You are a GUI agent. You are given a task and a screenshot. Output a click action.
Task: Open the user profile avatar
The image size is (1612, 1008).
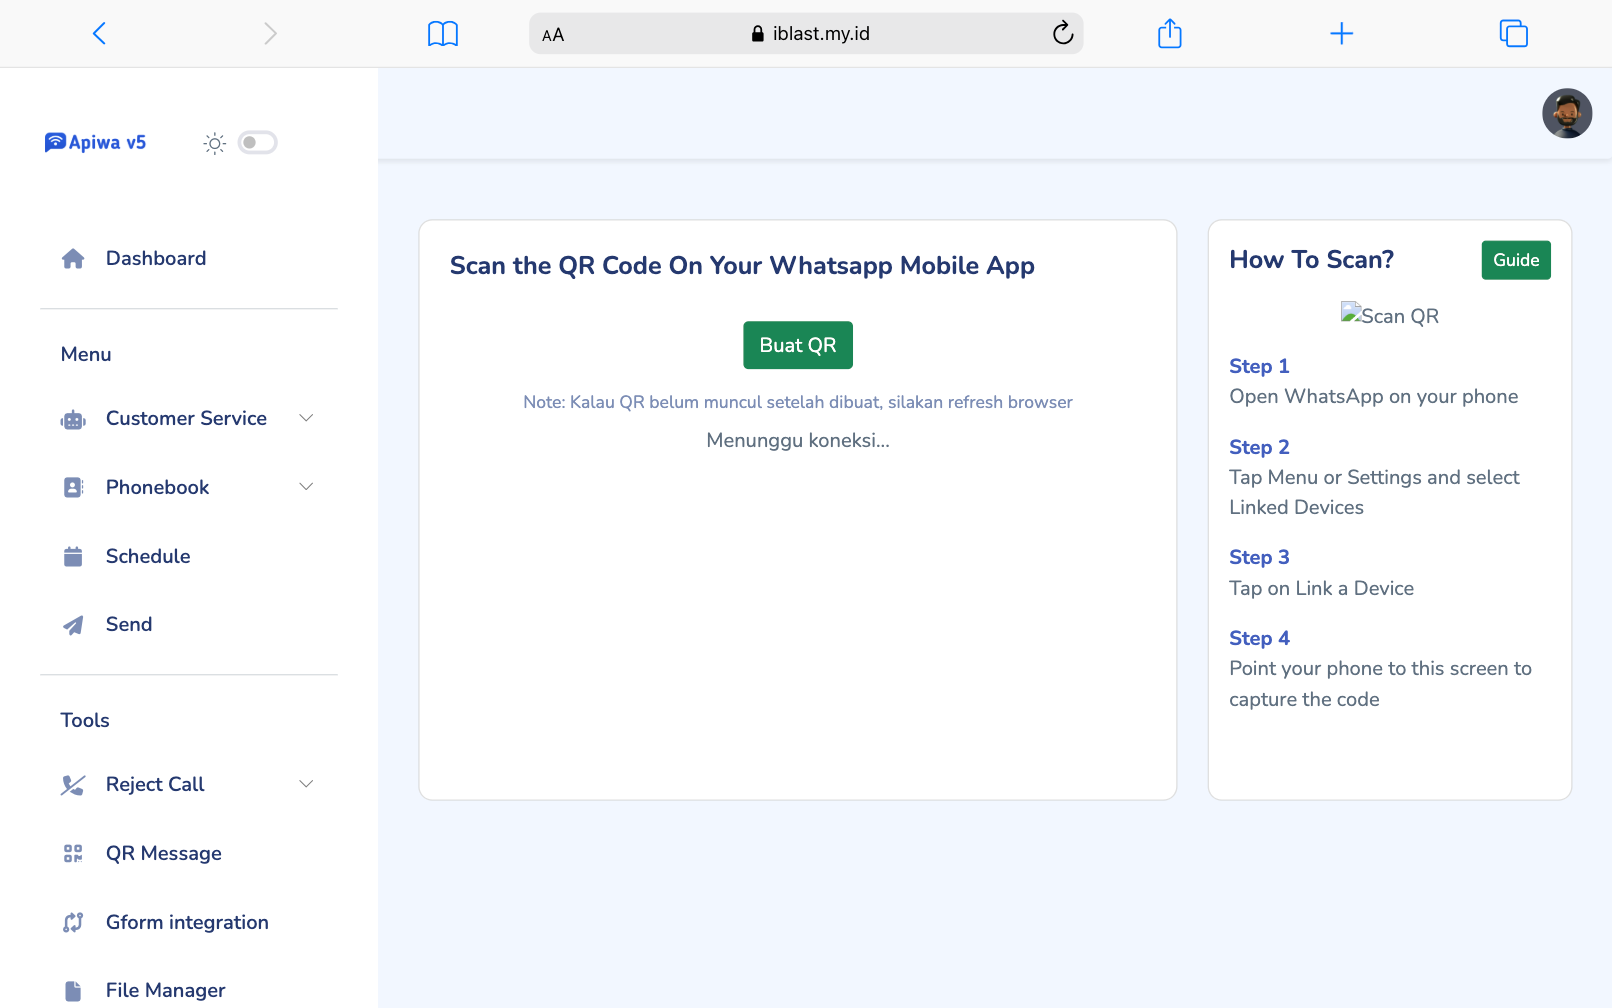point(1566,113)
